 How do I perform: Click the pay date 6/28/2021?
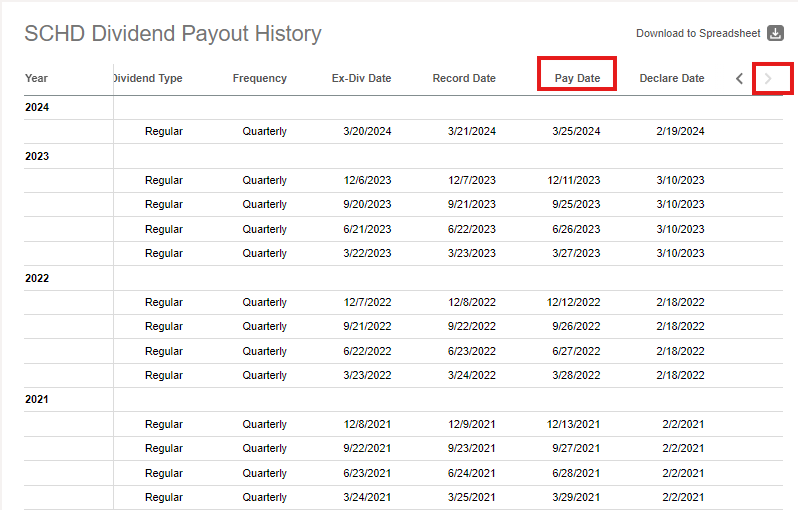click(576, 473)
